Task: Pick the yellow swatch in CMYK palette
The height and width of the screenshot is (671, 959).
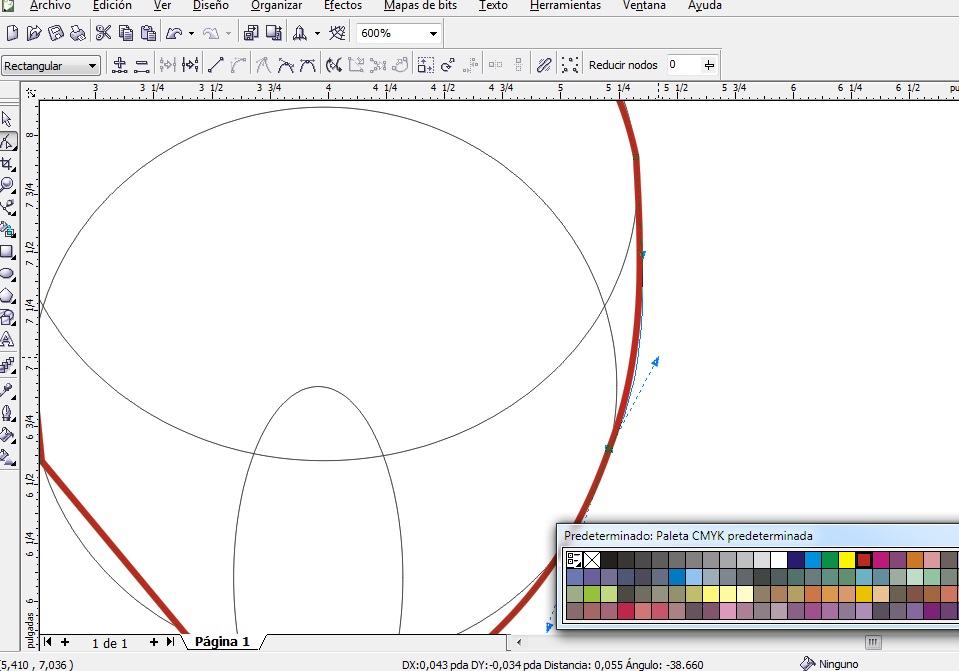Action: click(846, 560)
